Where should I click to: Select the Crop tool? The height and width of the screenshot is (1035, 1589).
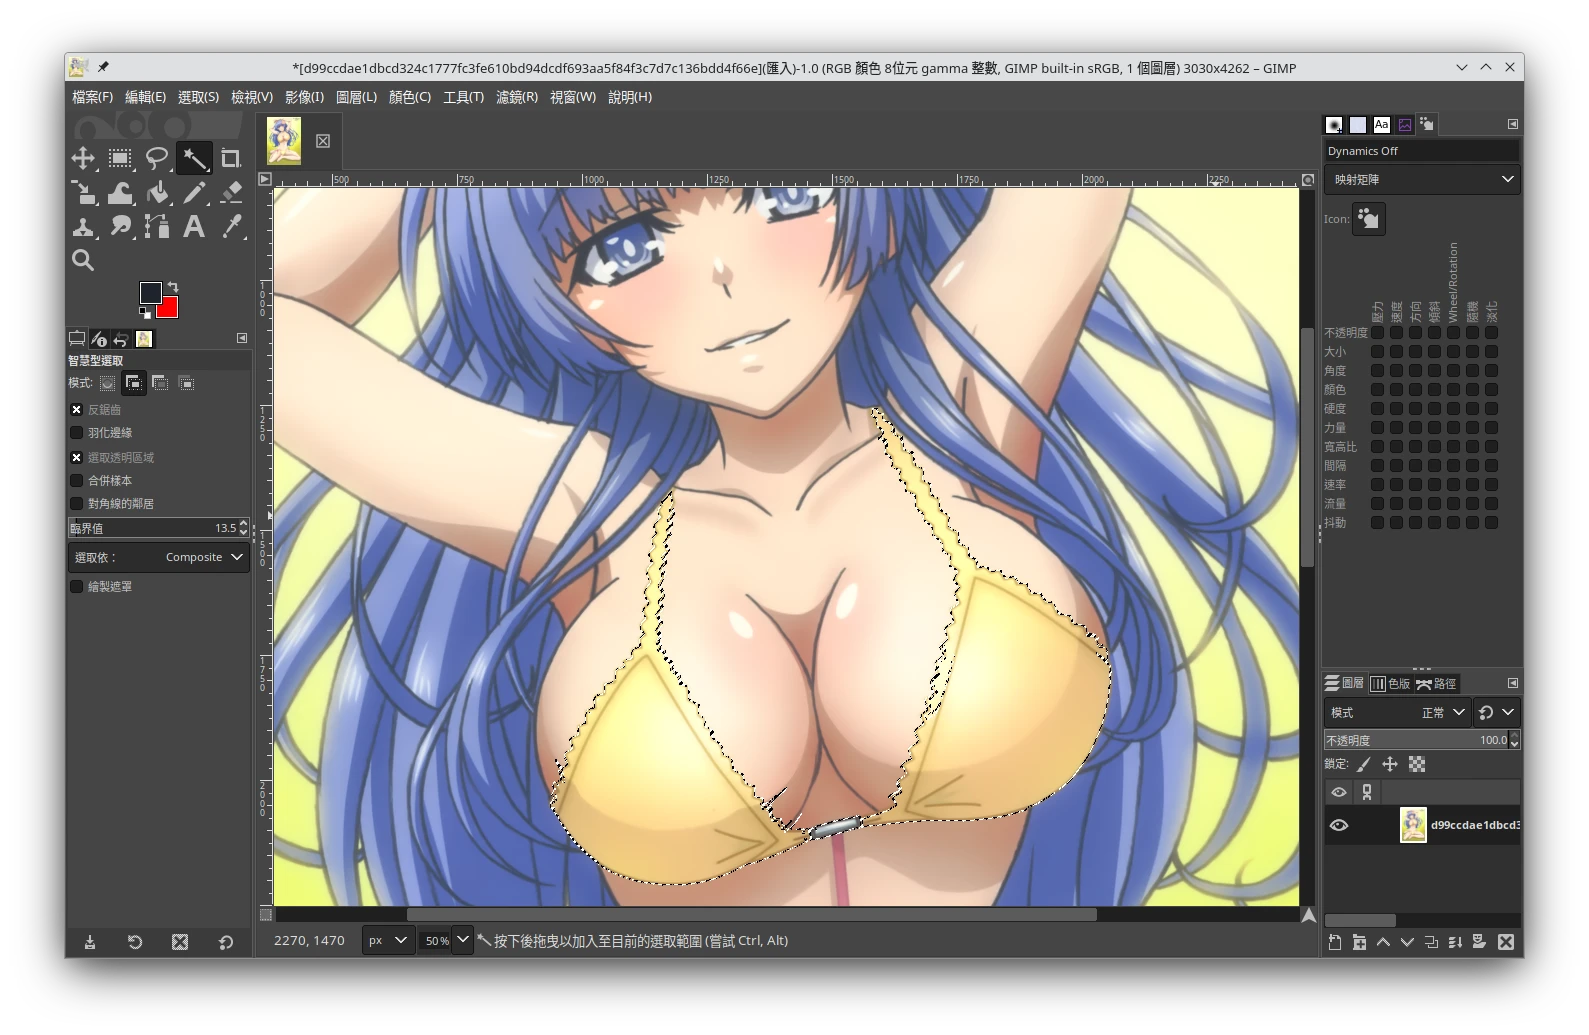[x=231, y=158]
